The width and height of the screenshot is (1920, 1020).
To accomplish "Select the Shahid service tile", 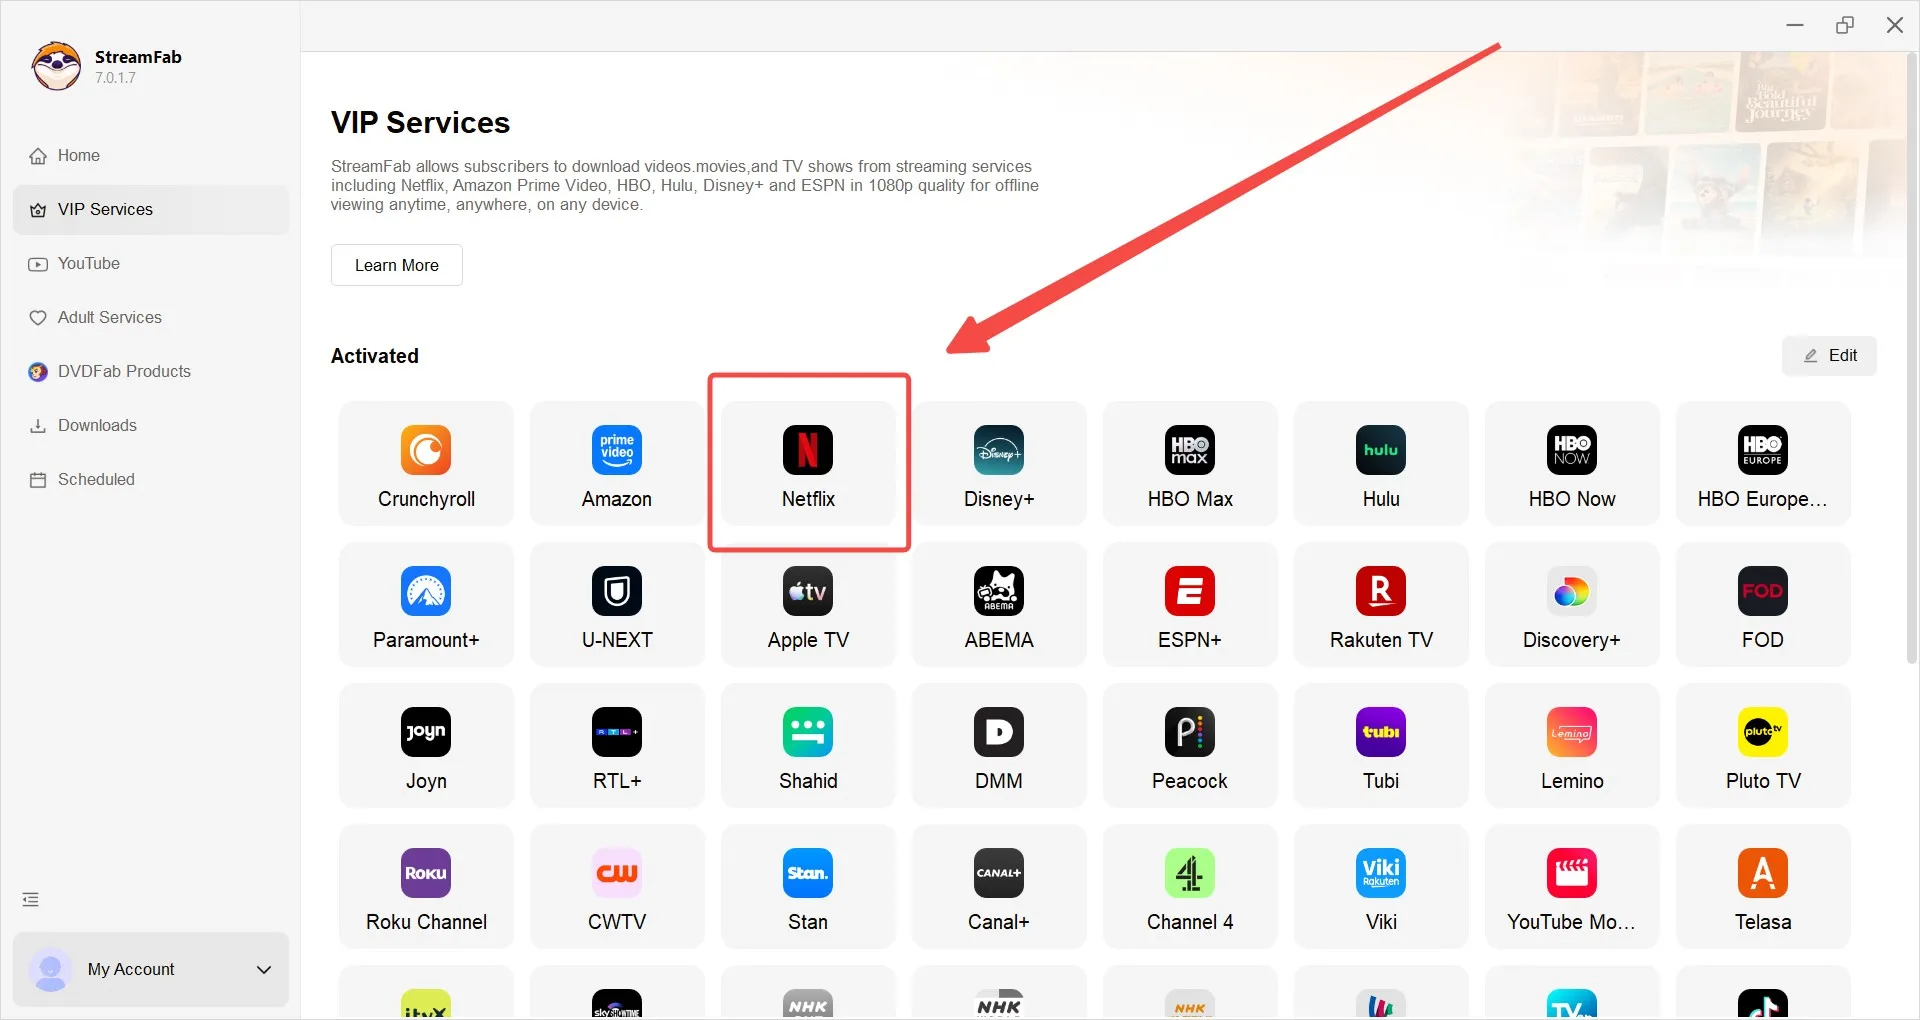I will (x=808, y=746).
